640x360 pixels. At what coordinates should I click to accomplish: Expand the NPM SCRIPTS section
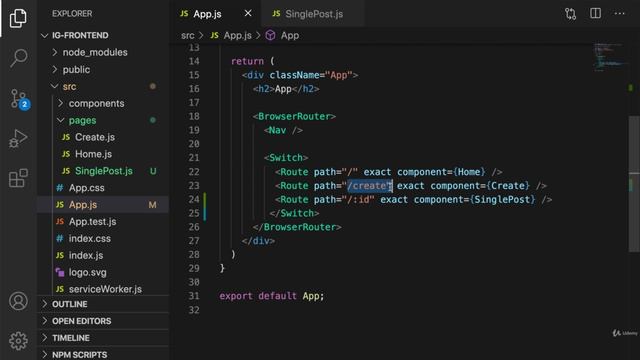(x=79, y=355)
